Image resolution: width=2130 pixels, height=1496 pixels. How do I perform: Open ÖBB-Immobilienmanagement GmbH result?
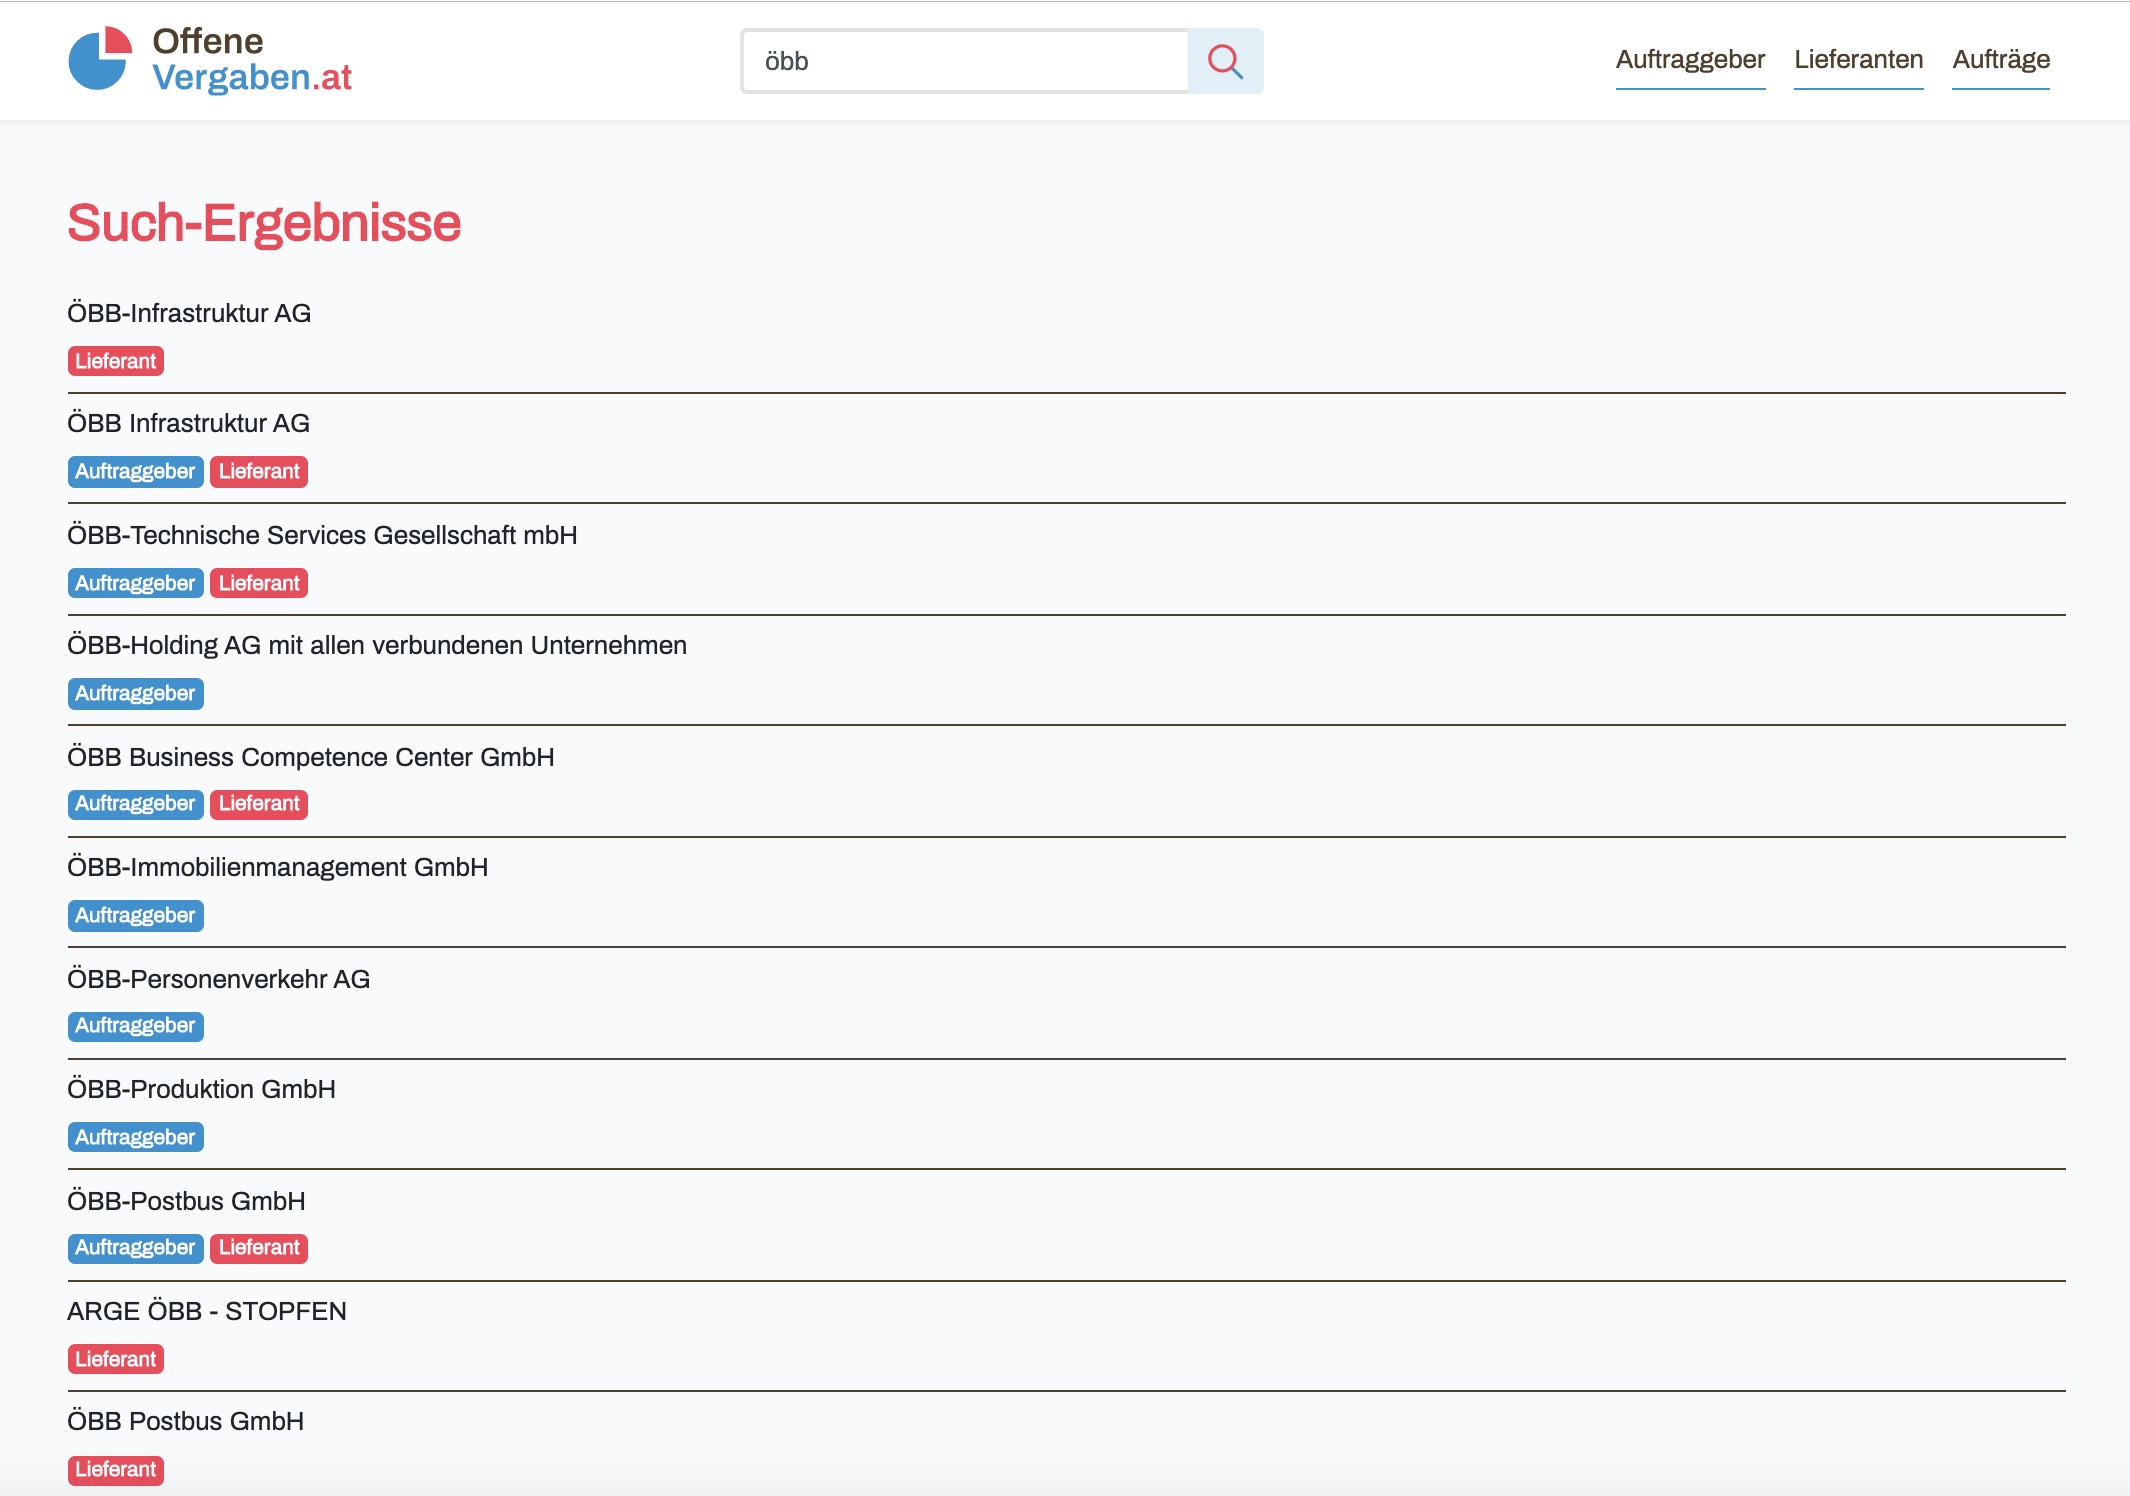(x=277, y=867)
